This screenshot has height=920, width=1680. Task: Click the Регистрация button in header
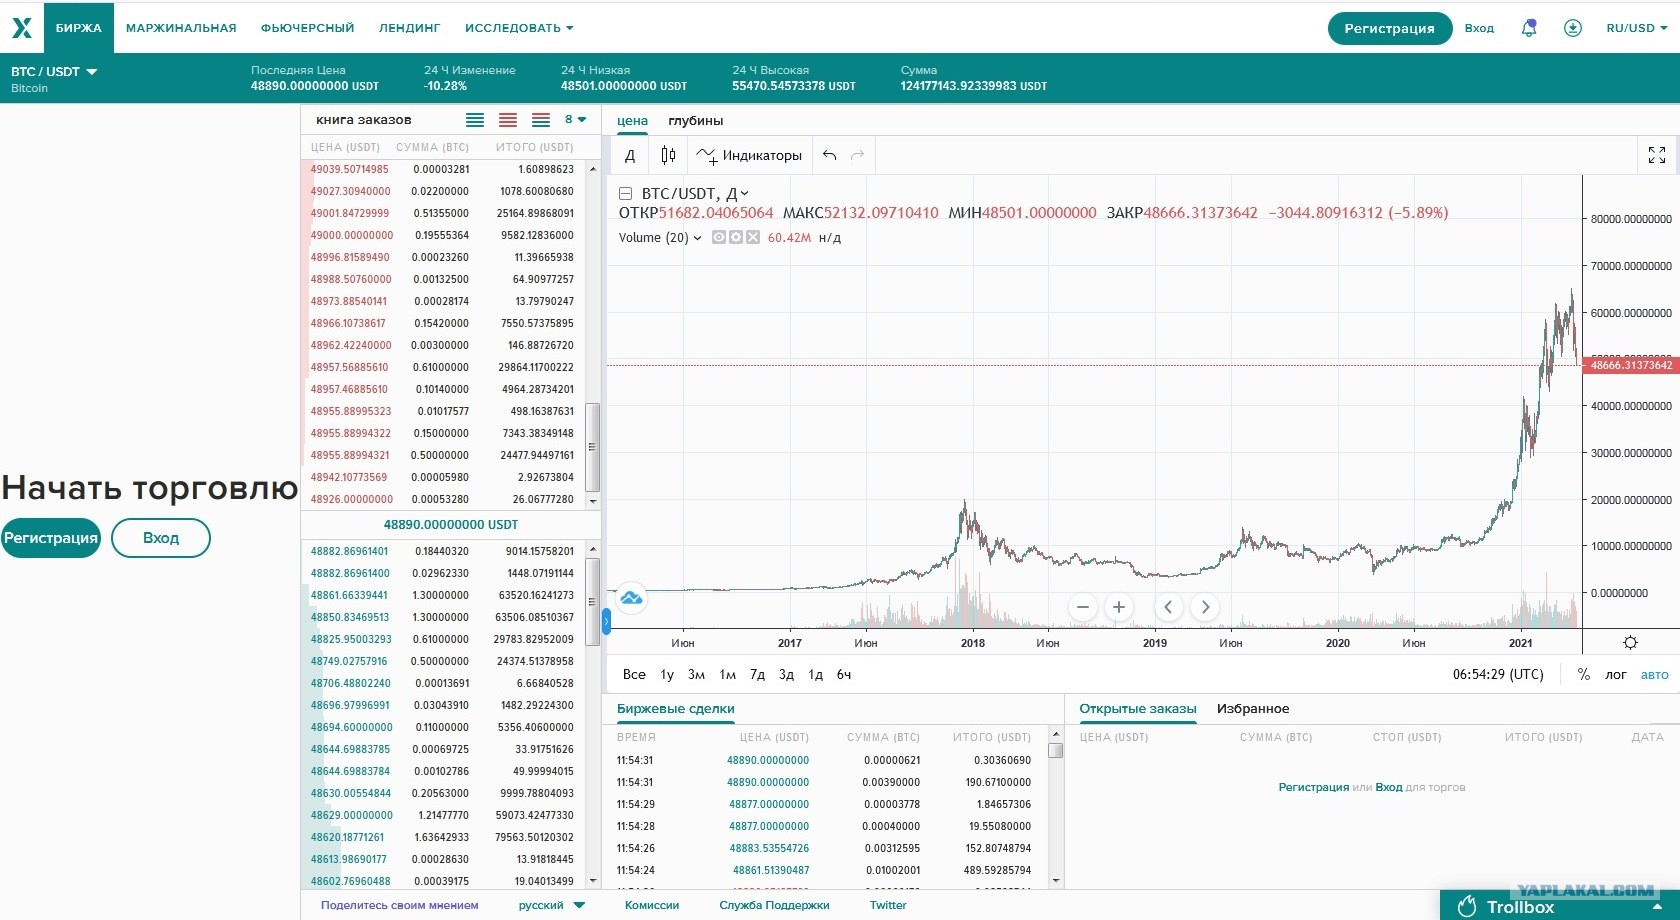click(x=1389, y=28)
